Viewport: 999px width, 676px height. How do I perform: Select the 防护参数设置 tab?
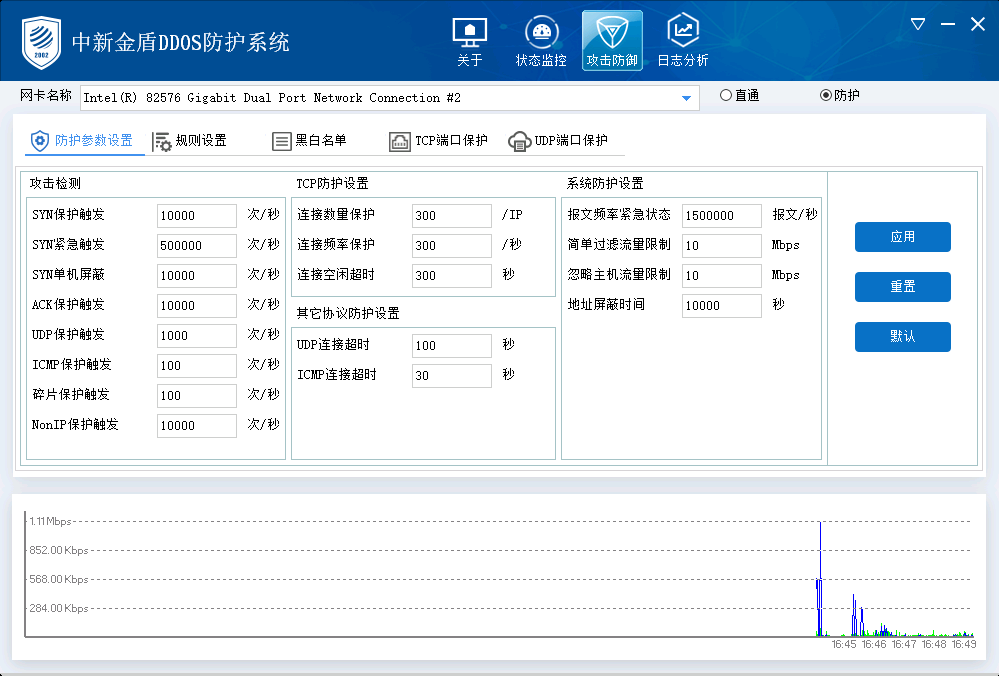tap(82, 141)
